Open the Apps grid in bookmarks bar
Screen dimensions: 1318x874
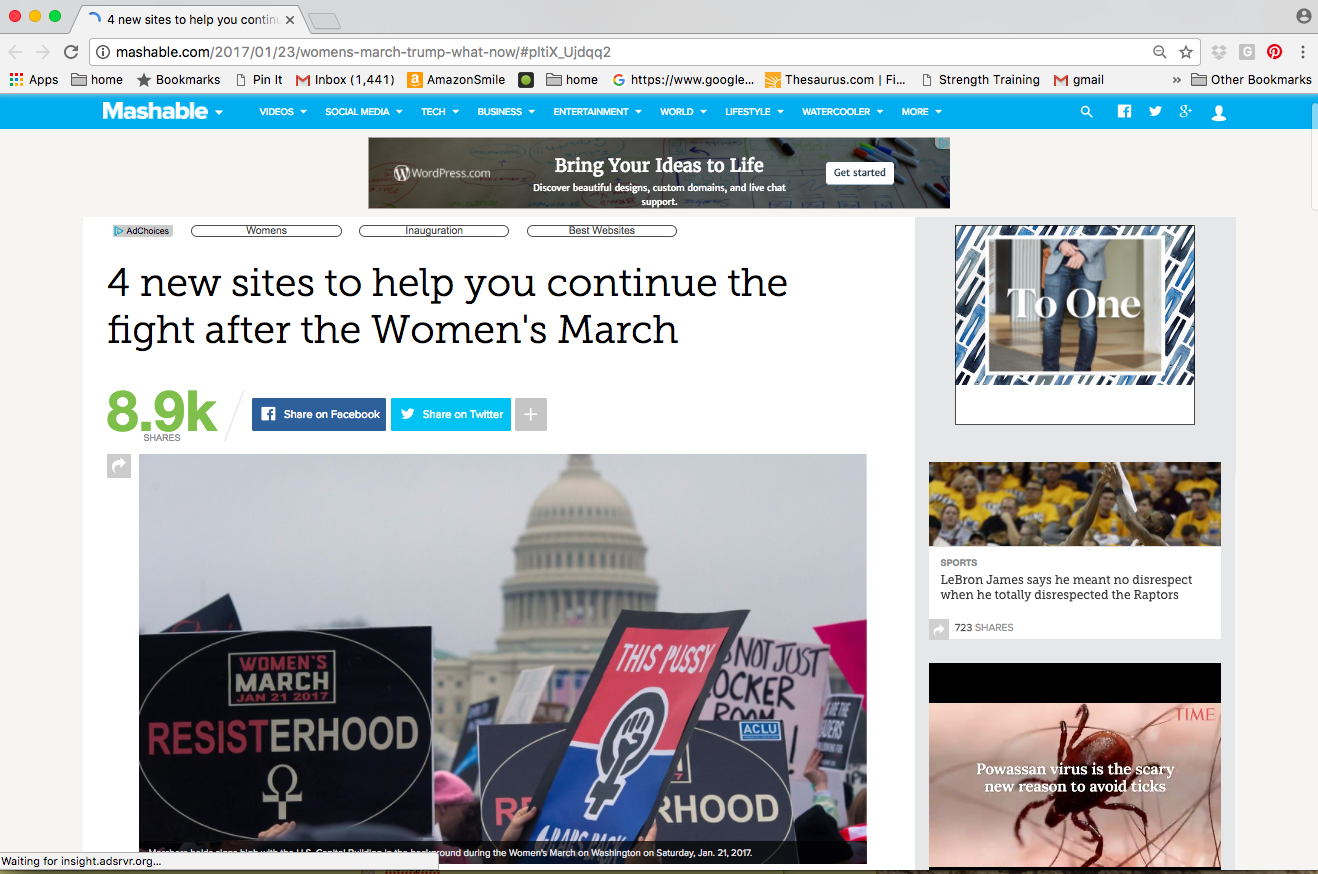(x=34, y=80)
